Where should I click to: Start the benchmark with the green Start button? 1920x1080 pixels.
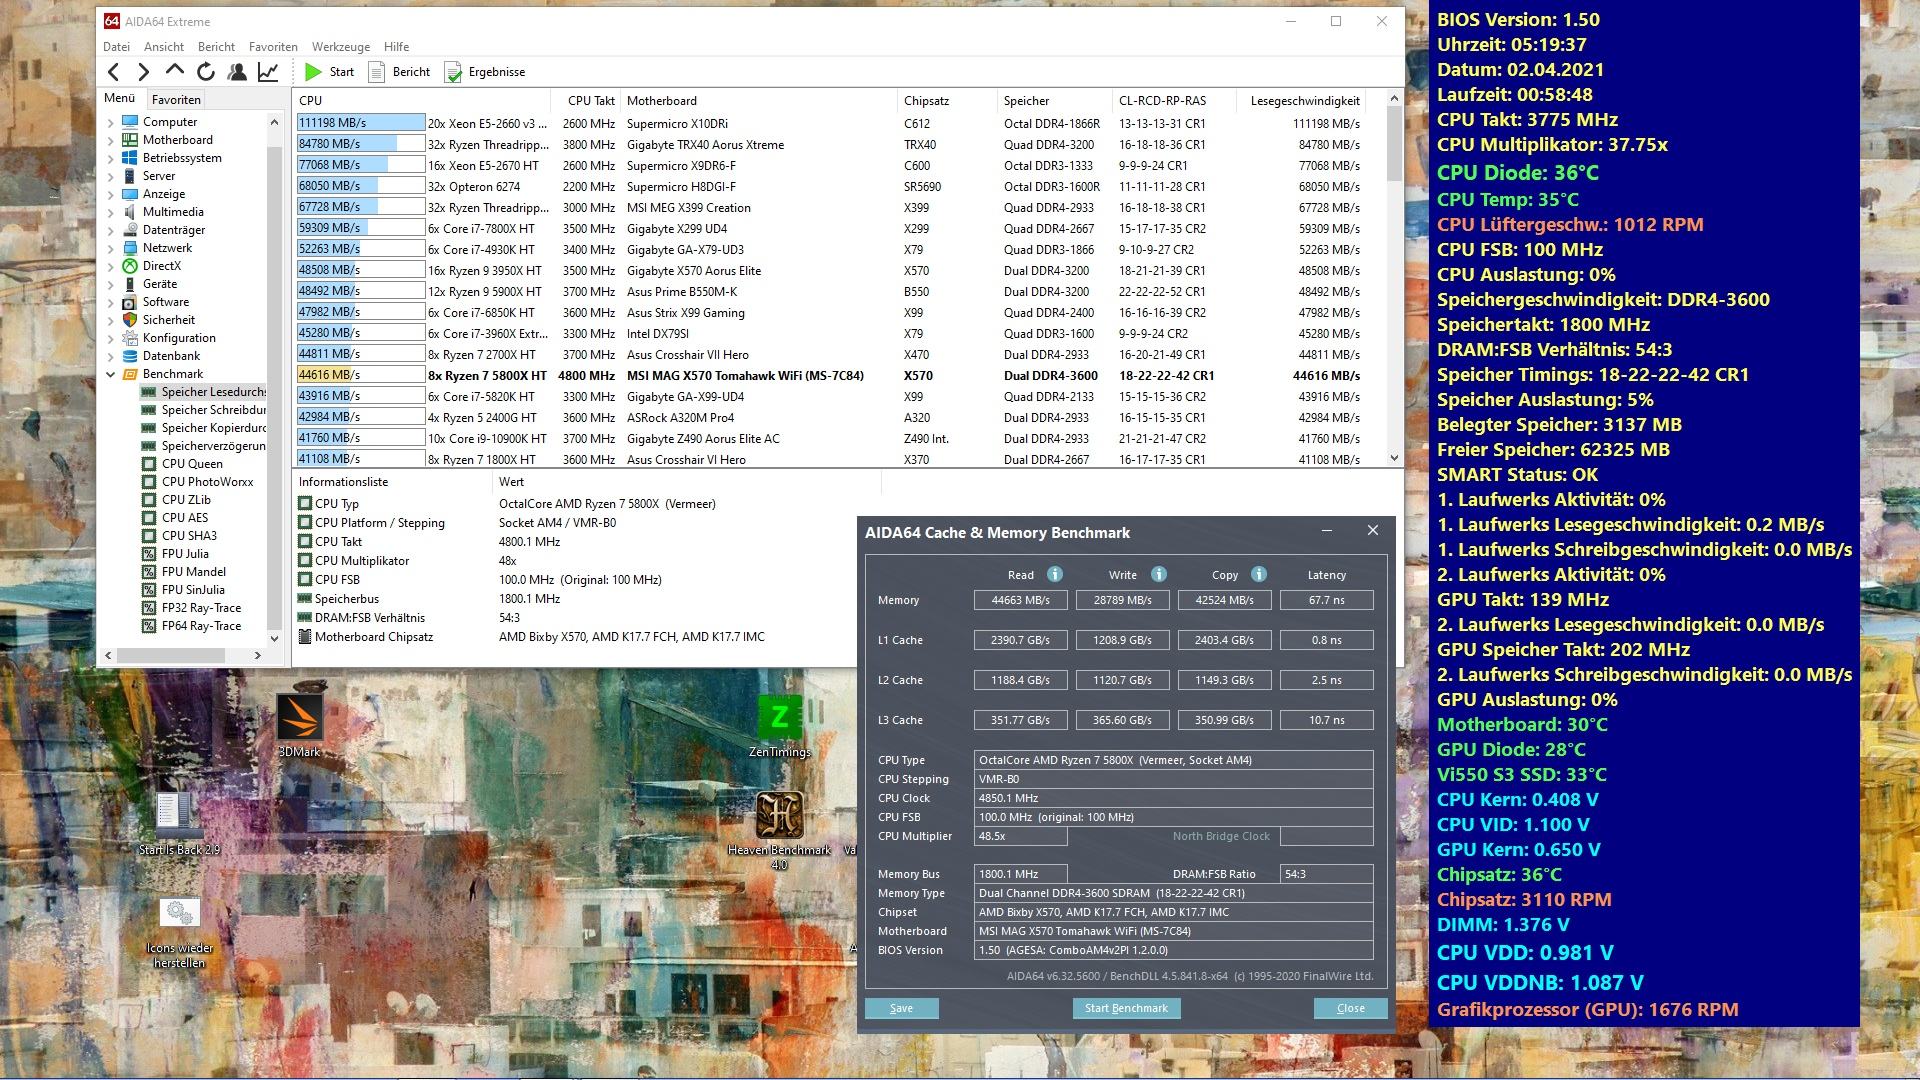pyautogui.click(x=330, y=72)
